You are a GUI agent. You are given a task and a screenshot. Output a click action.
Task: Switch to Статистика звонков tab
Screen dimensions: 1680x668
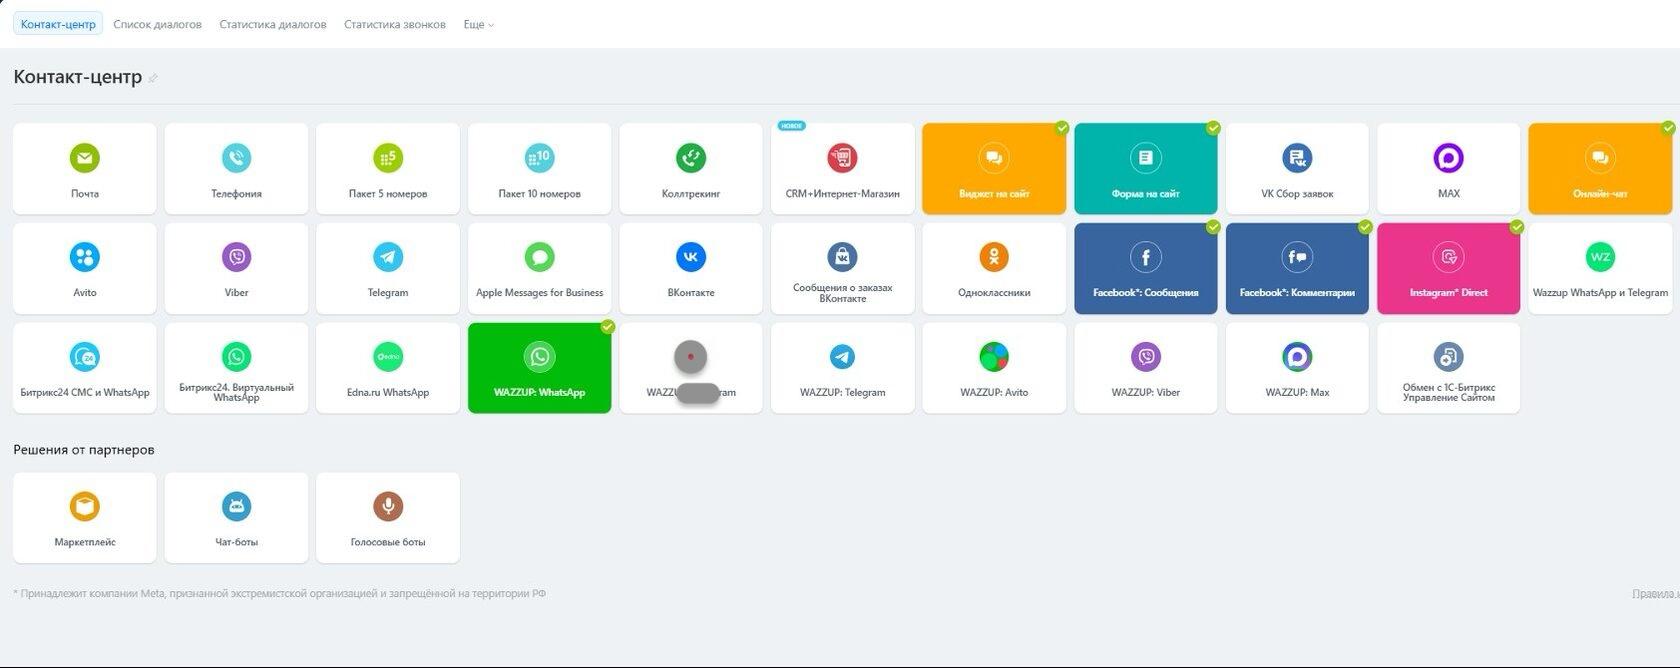(395, 24)
